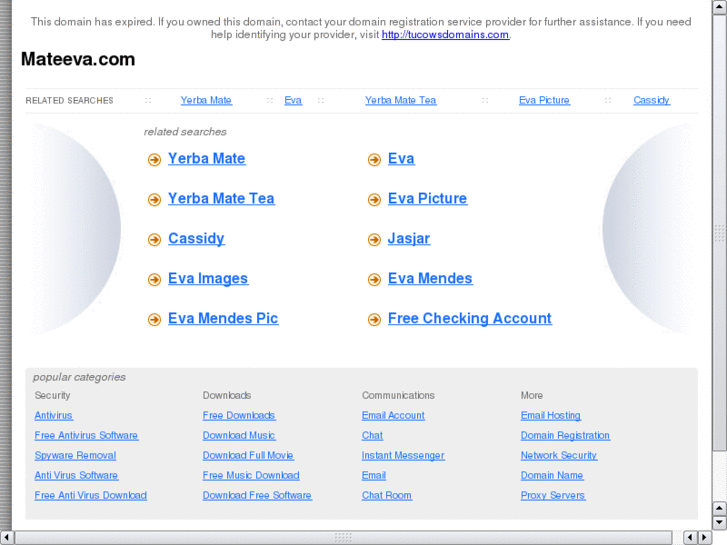727x545 pixels.
Task: Open the Domain Name link
Action: coord(552,475)
